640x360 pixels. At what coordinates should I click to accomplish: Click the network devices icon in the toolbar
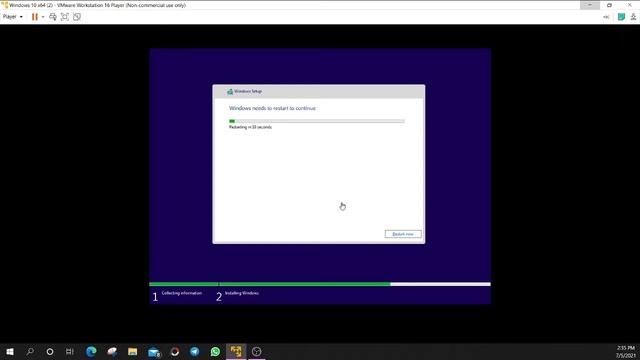pyautogui.click(x=633, y=17)
